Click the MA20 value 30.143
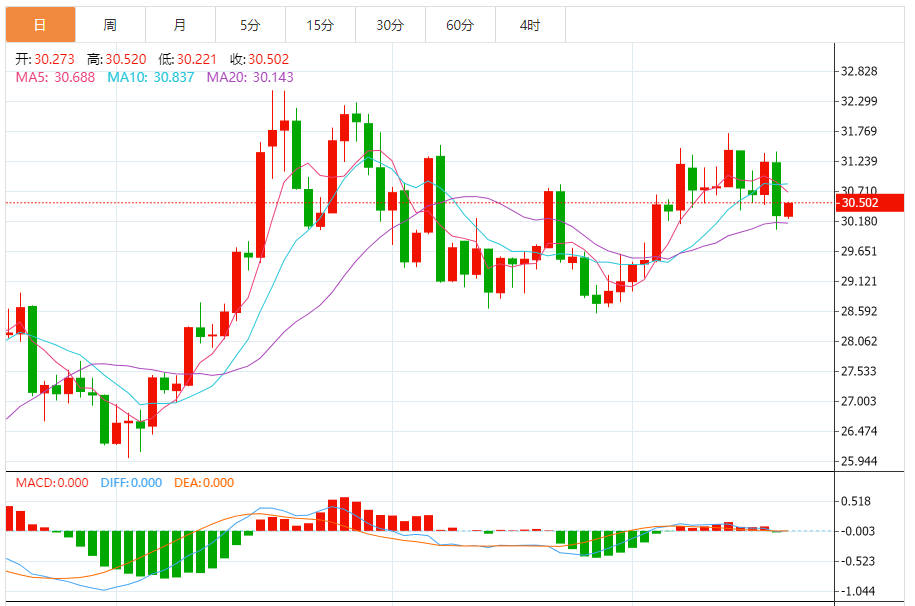The width and height of the screenshot is (915, 606). coord(273,77)
